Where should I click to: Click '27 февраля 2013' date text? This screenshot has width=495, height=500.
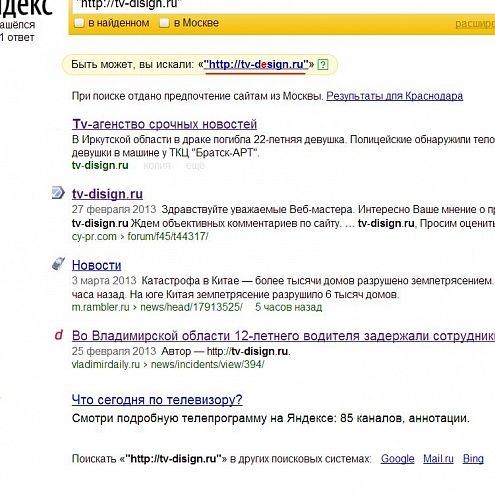coord(114,209)
